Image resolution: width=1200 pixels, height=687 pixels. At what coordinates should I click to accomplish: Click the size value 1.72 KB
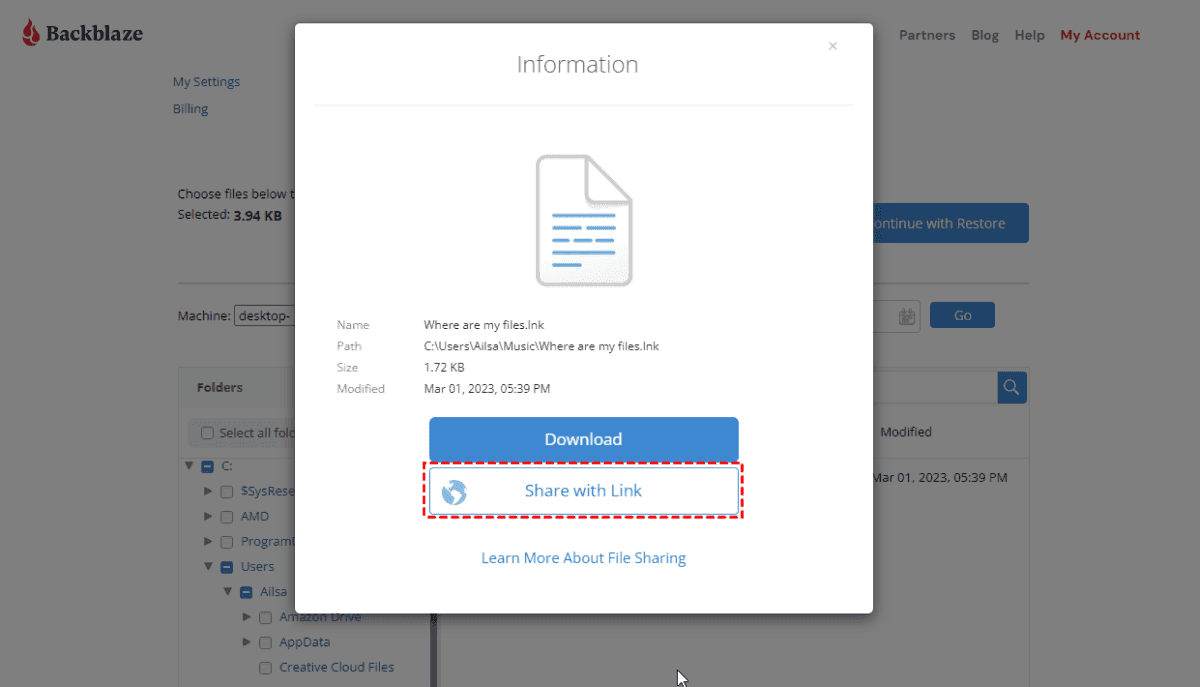444,368
